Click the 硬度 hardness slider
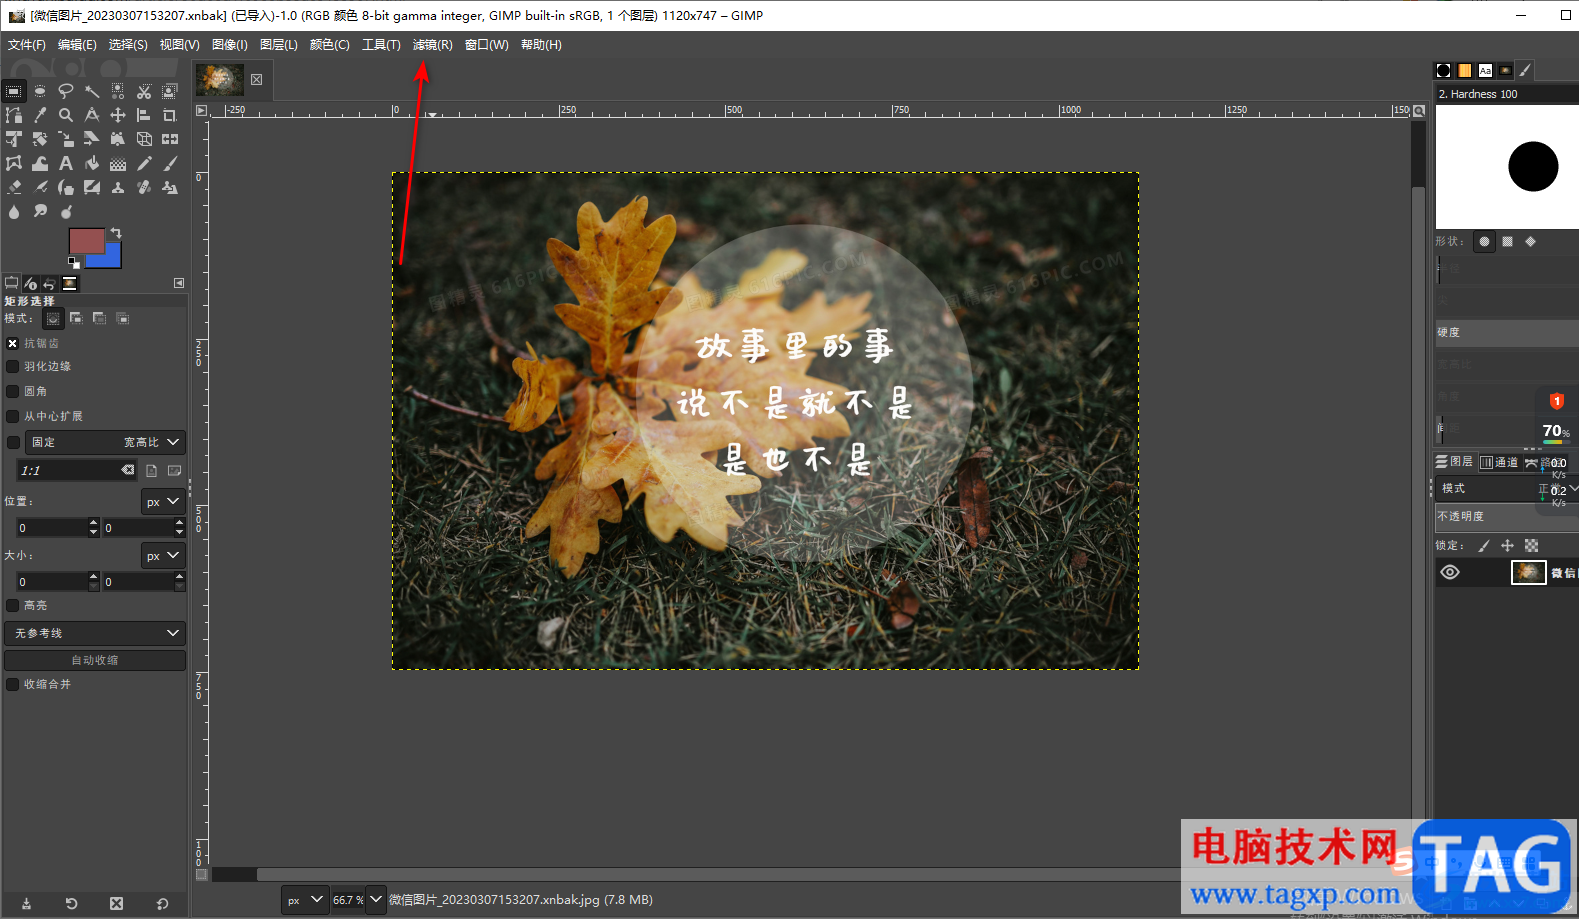Screen dimensions: 1579x919 tap(1507, 332)
